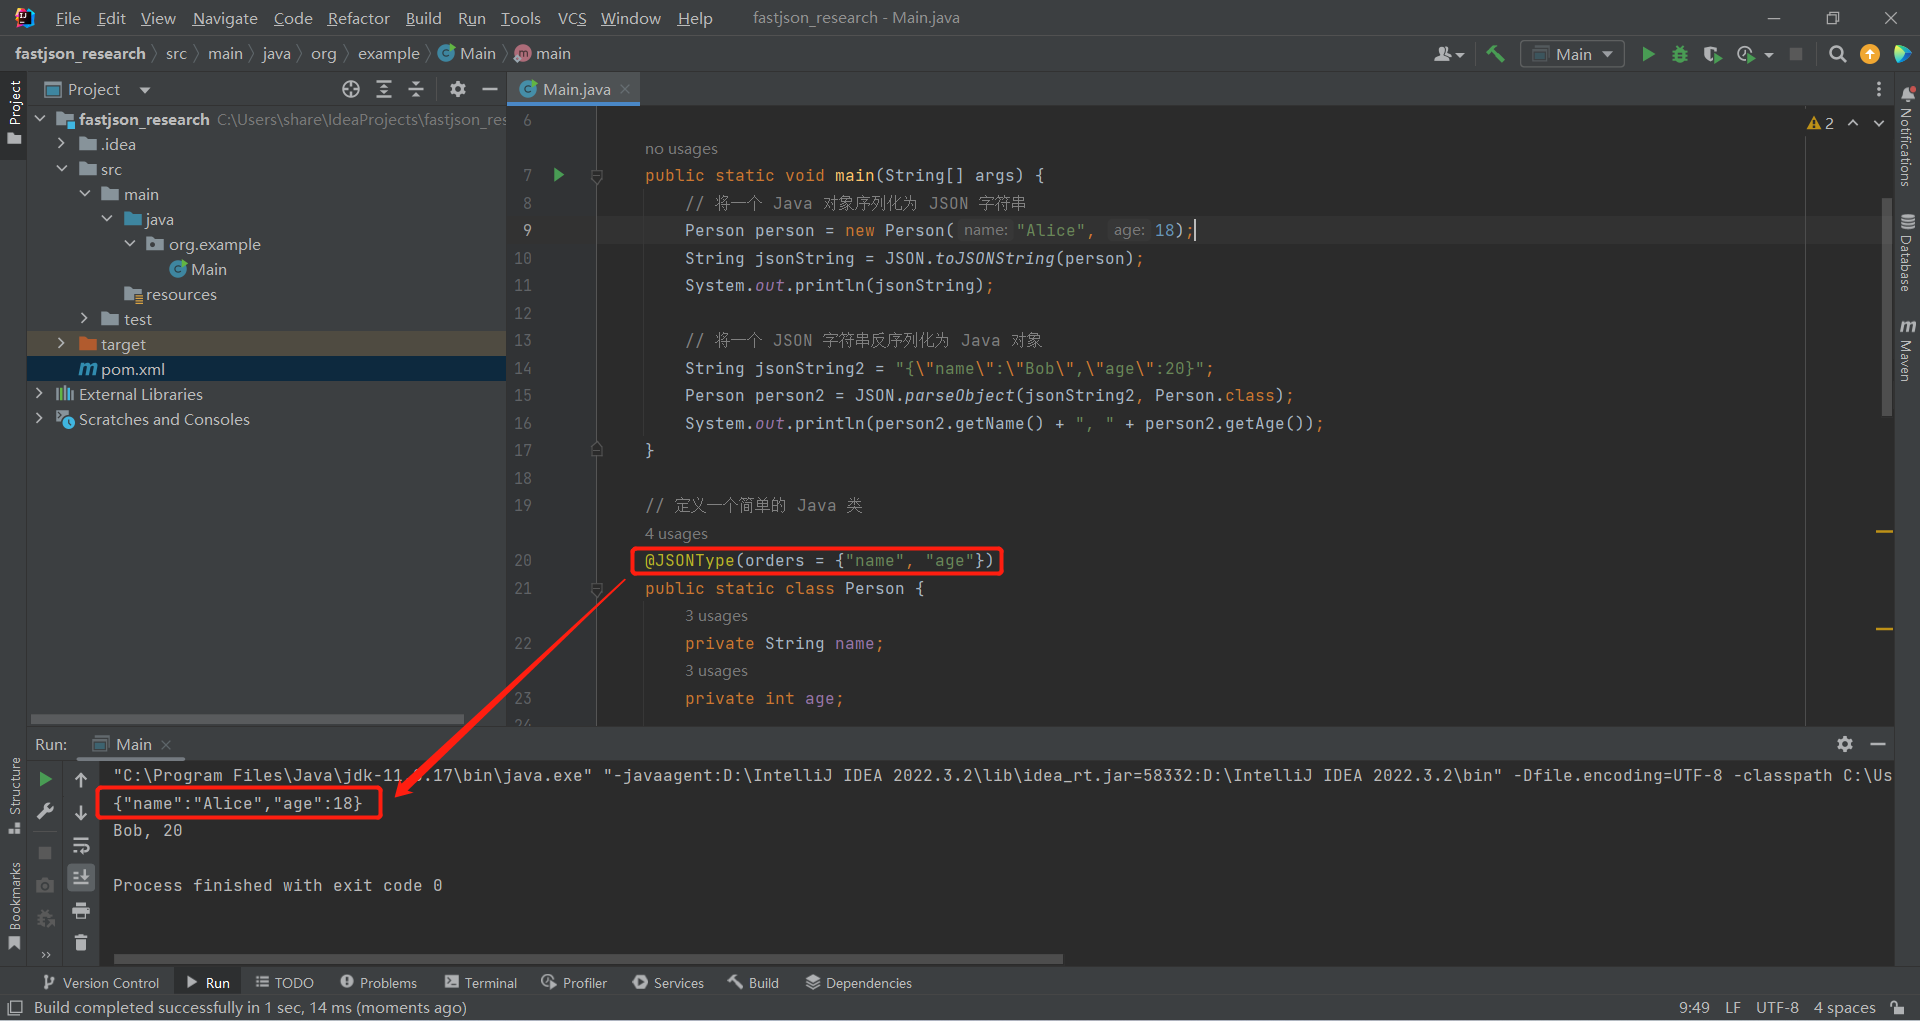The image size is (1920, 1021).
Task: Open the Services tool window
Action: tap(668, 983)
